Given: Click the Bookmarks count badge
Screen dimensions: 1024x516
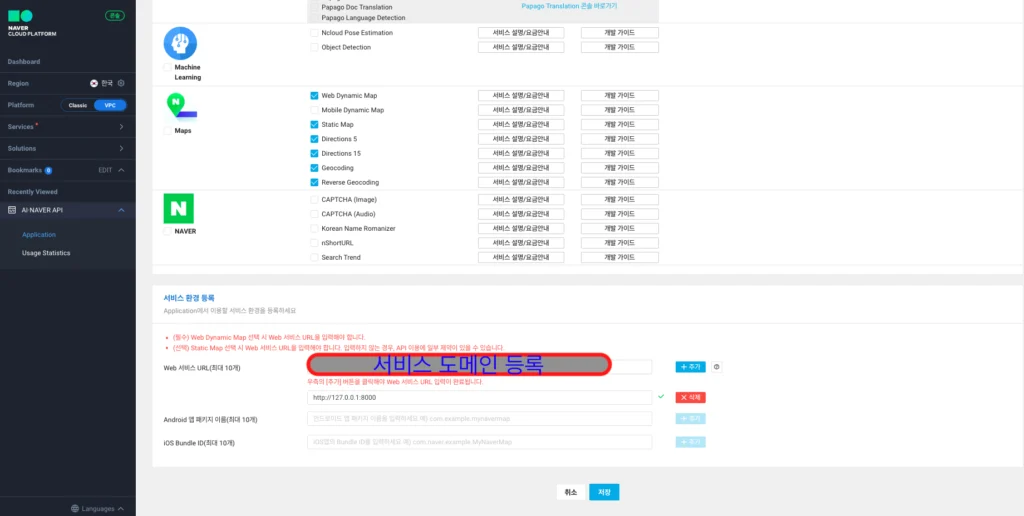Looking at the screenshot, I should [x=48, y=170].
